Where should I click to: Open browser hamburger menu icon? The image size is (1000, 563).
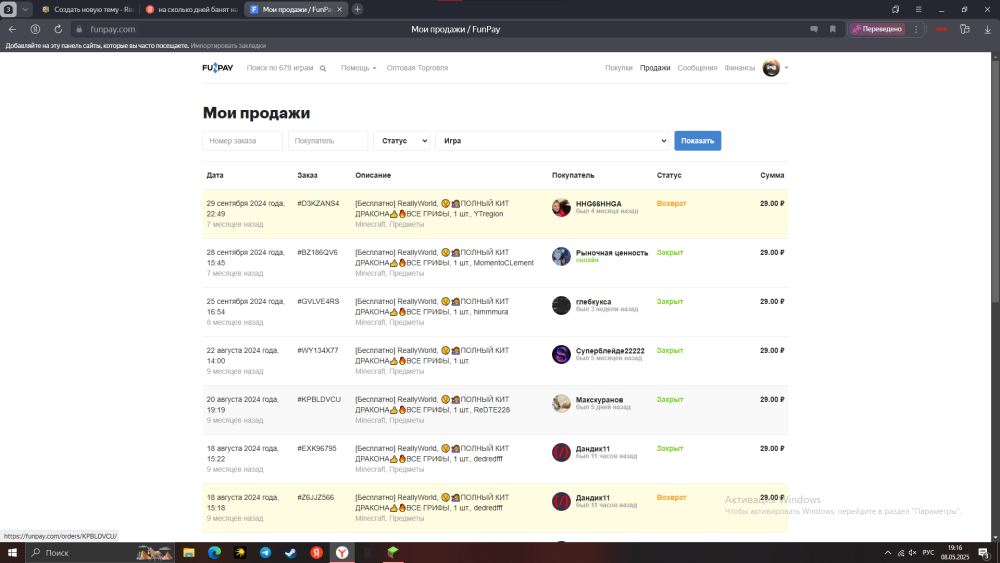tap(918, 10)
